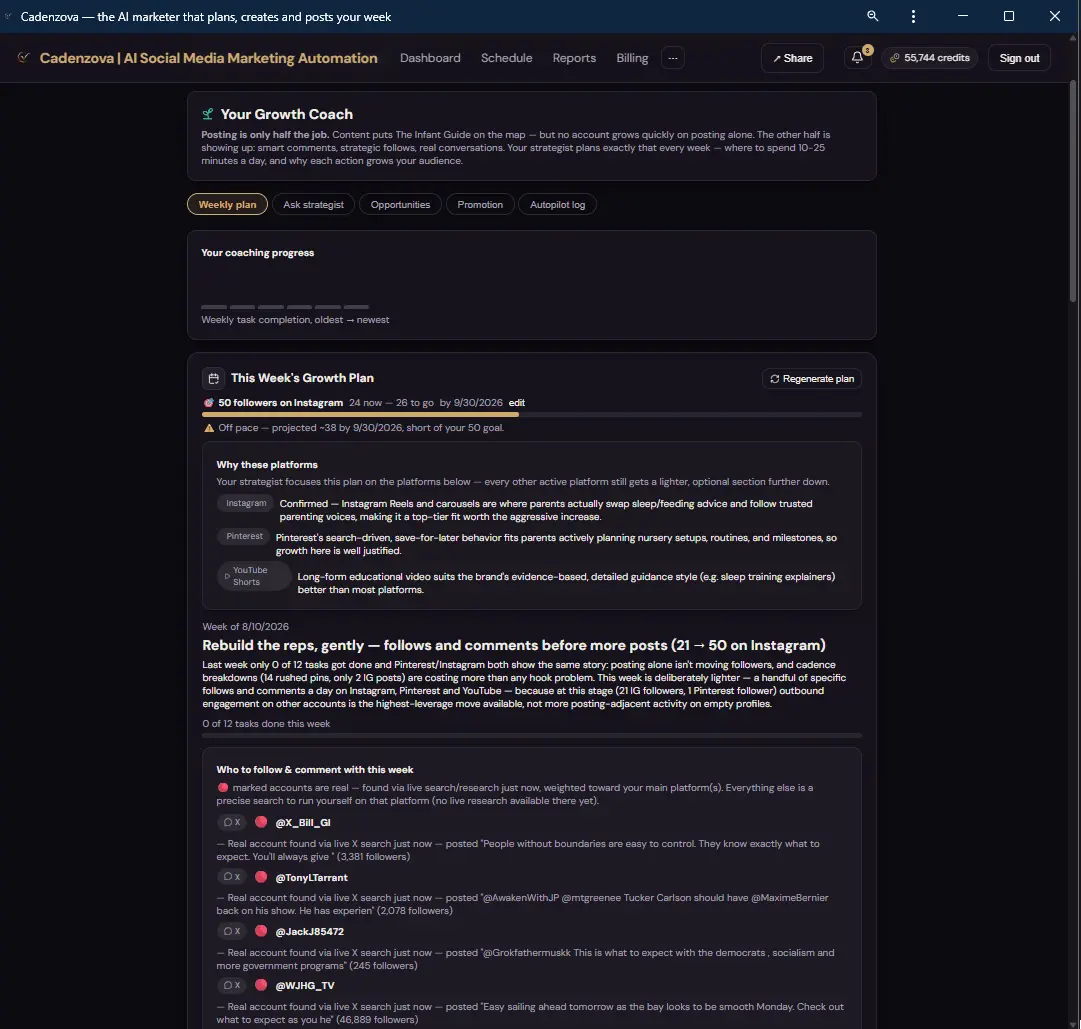Open the three-dot window menu
Image resolution: width=1081 pixels, height=1029 pixels.
[x=913, y=17]
